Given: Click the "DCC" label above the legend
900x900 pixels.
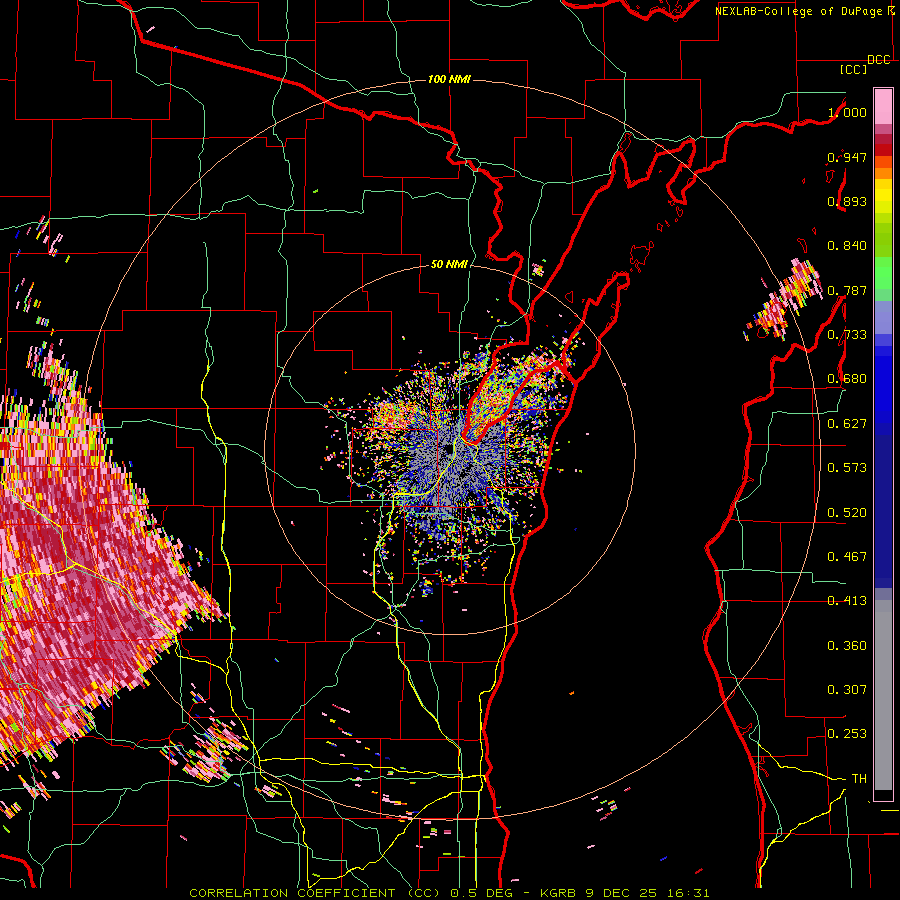Looking at the screenshot, I should (x=878, y=60).
